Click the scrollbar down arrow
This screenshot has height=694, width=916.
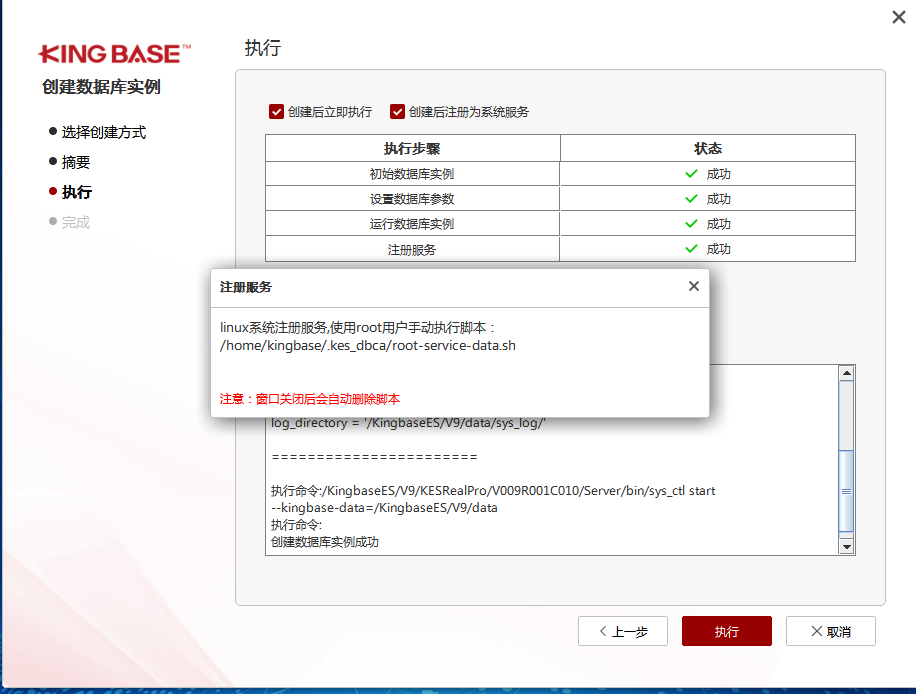(846, 547)
